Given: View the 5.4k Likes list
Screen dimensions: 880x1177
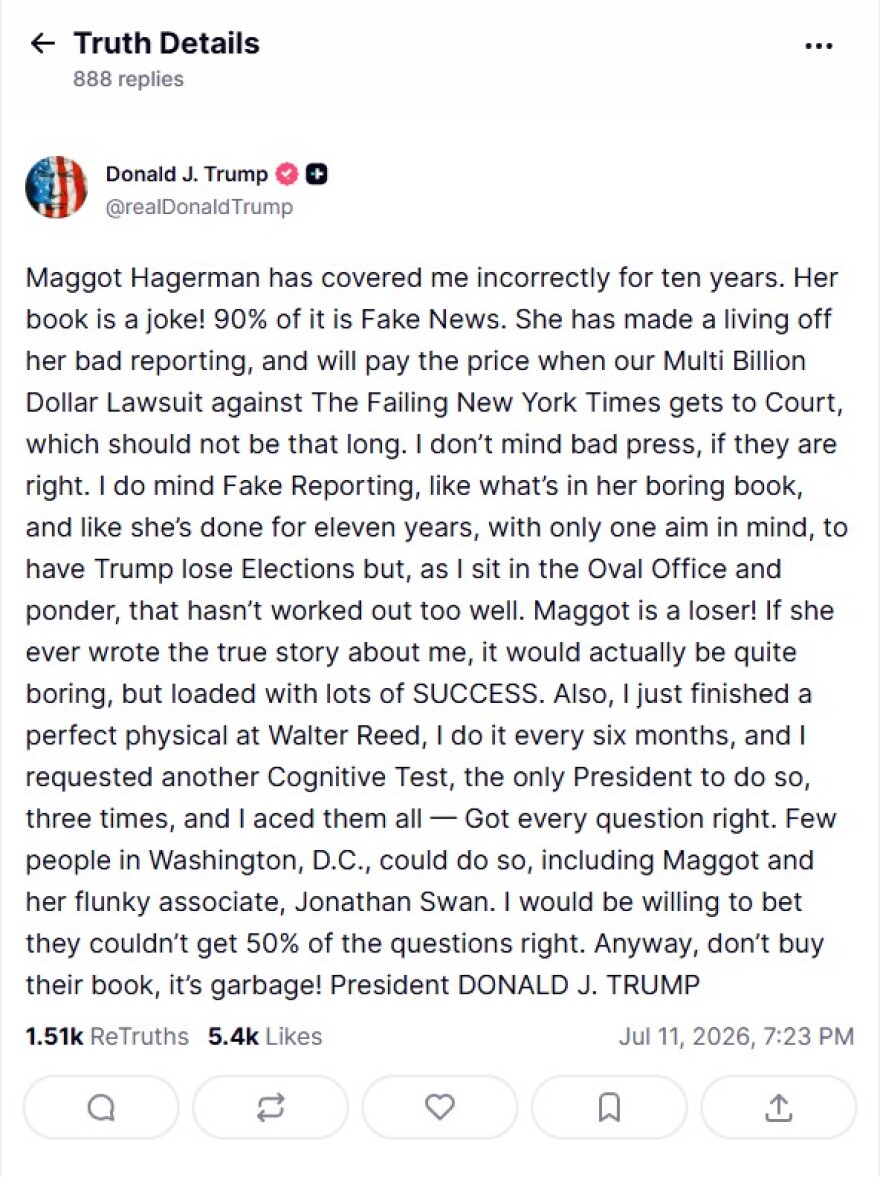Looking at the screenshot, I should pyautogui.click(x=264, y=1037).
